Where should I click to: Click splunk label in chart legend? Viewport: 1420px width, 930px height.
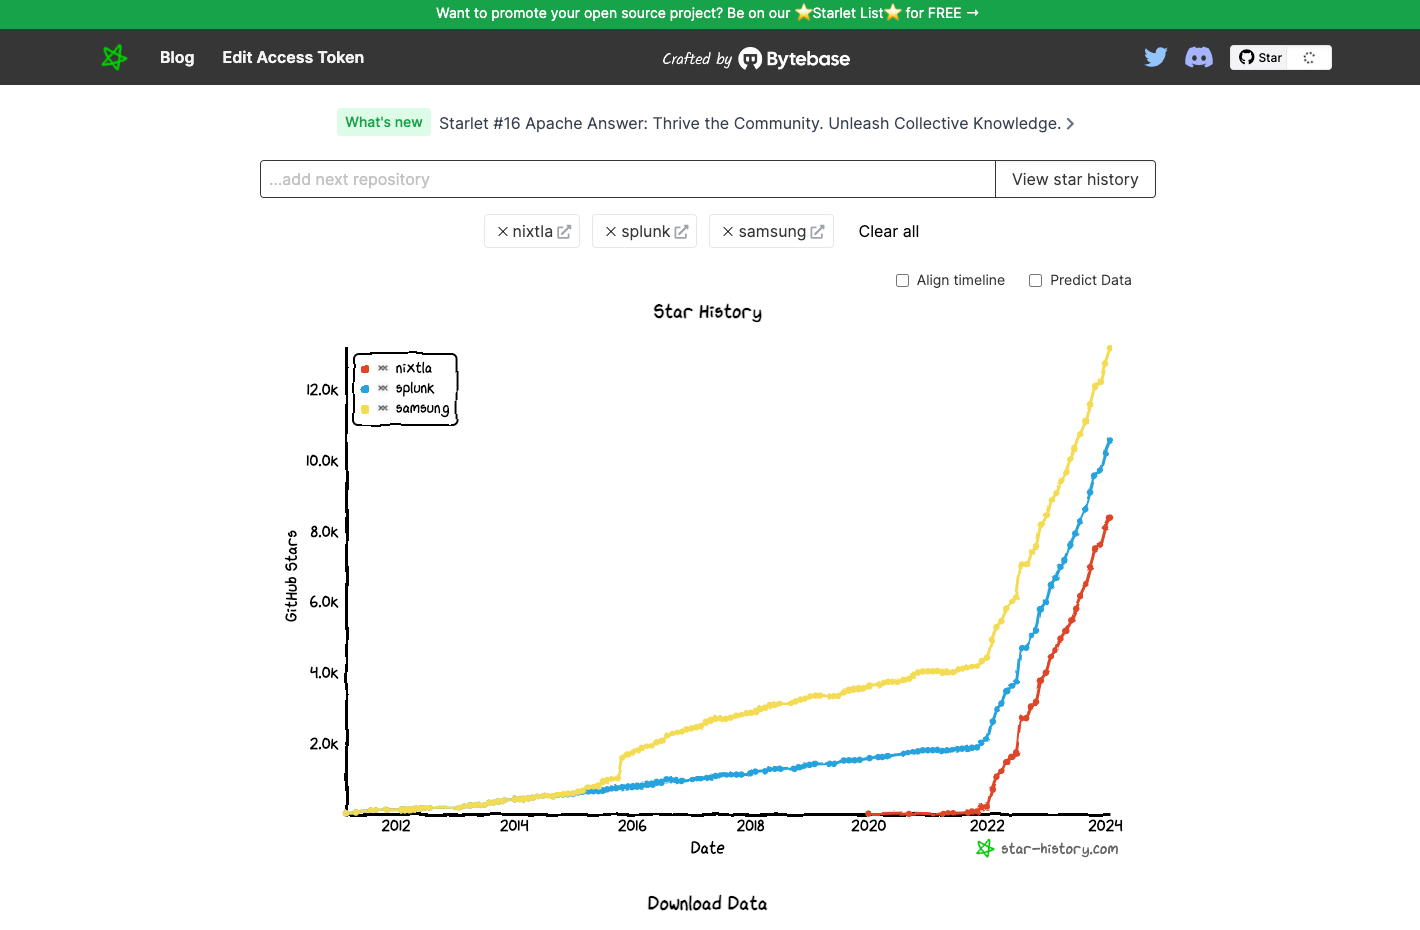click(x=415, y=388)
